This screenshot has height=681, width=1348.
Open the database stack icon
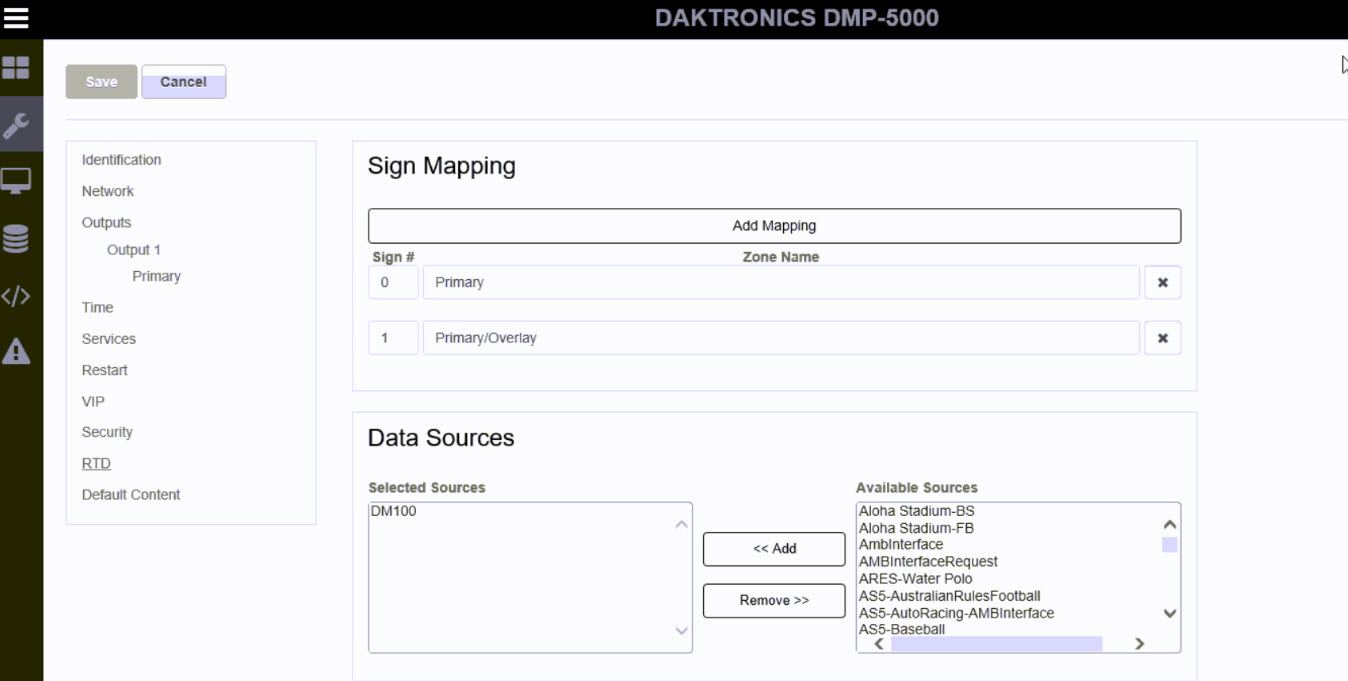16,239
